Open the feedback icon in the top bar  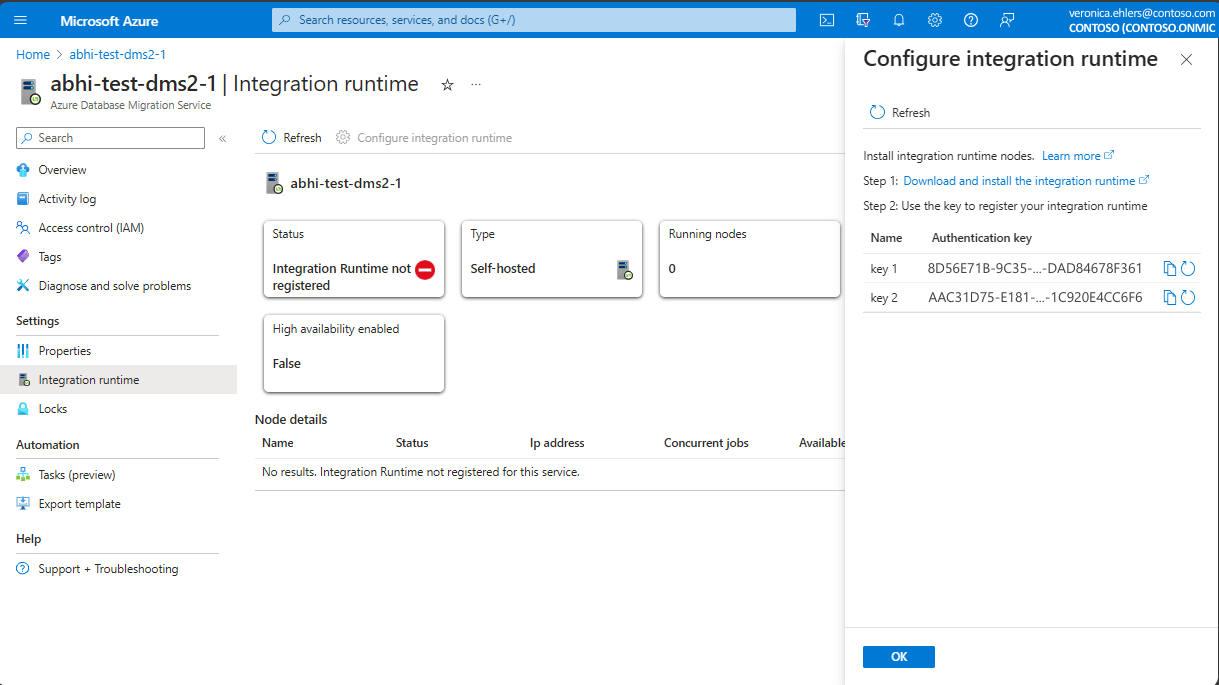pos(1006,19)
